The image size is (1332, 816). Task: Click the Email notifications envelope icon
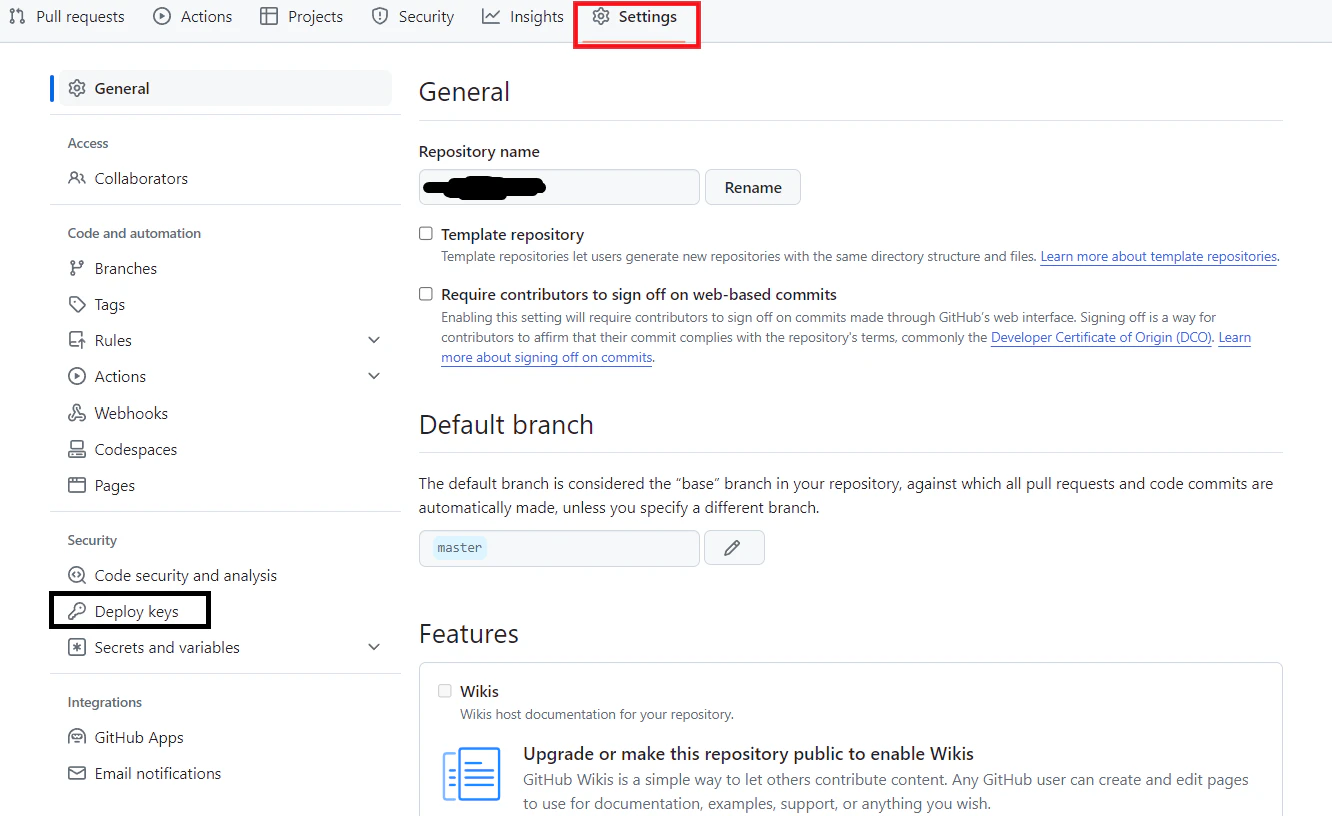coord(77,773)
